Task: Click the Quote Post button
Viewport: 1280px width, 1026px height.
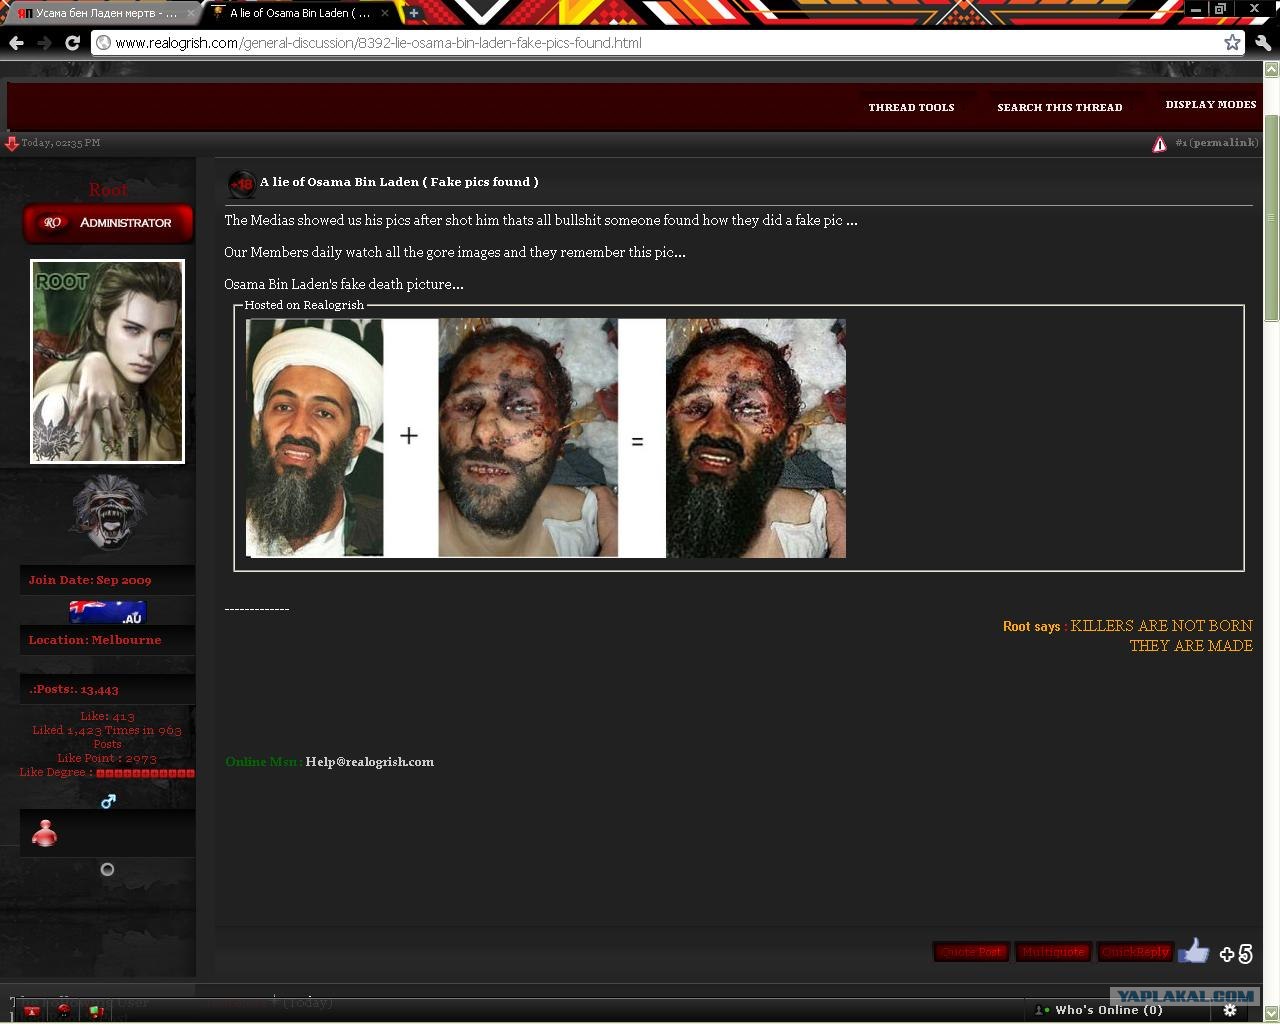Action: [971, 952]
